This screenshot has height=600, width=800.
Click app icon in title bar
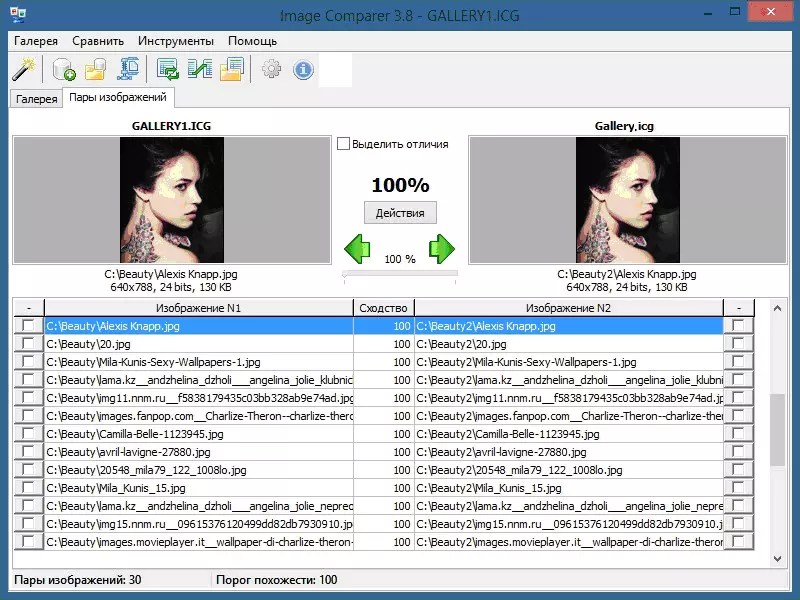tap(18, 14)
